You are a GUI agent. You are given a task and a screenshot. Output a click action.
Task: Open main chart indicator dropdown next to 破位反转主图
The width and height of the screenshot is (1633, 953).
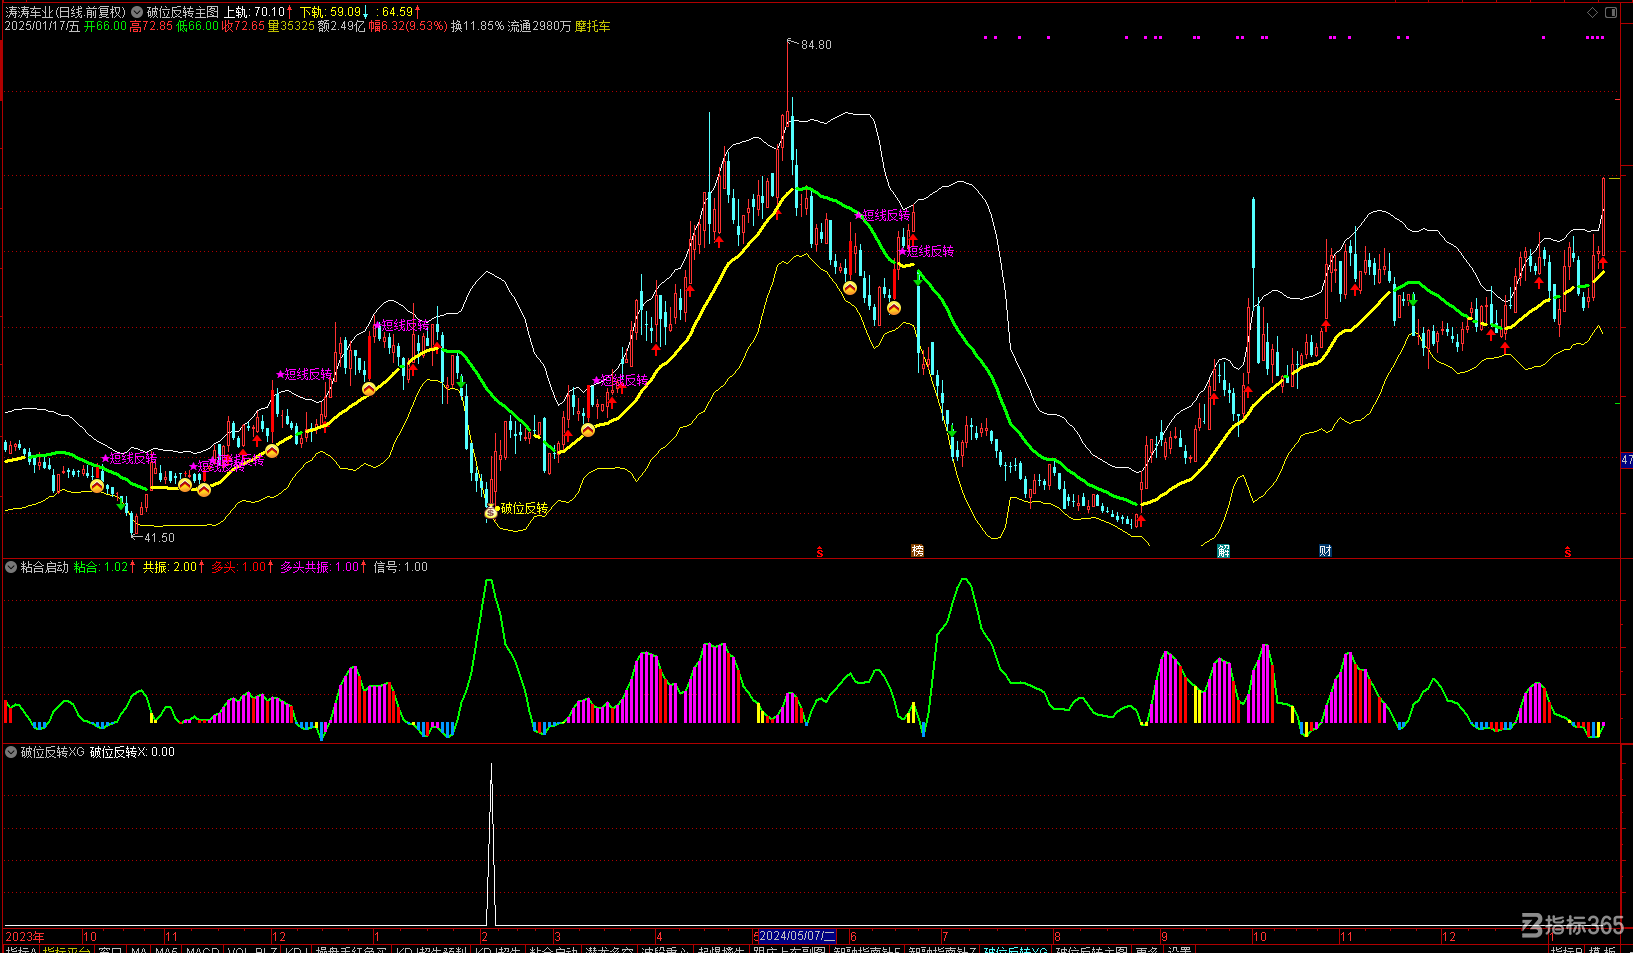[136, 12]
